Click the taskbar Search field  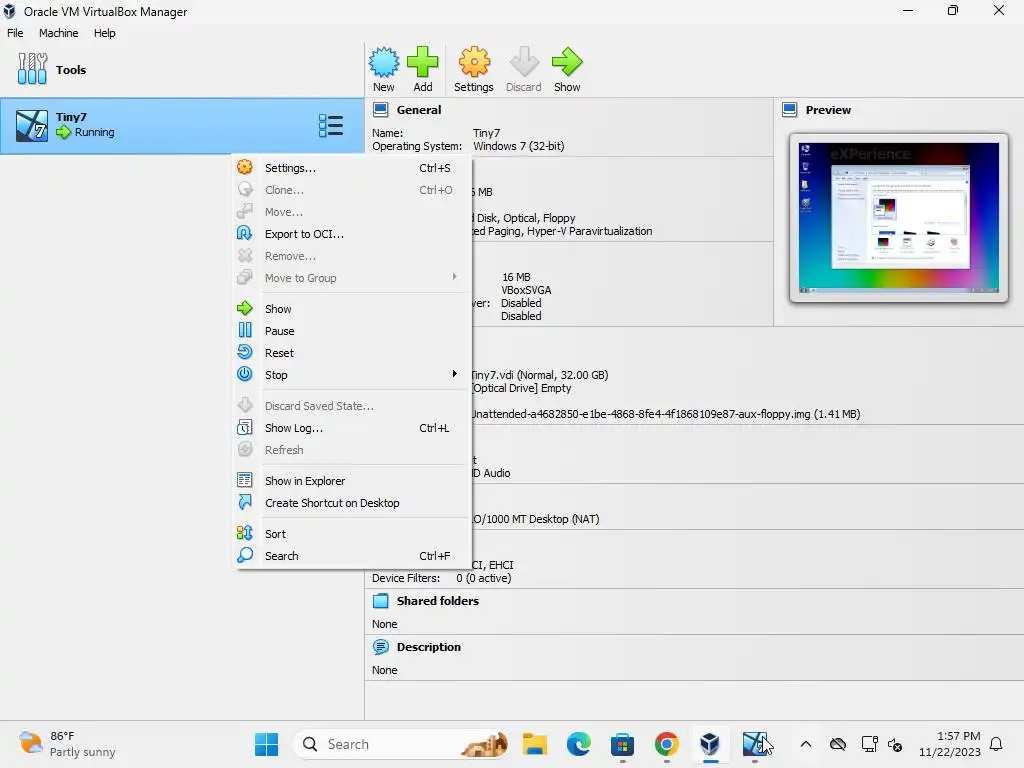tap(401, 744)
